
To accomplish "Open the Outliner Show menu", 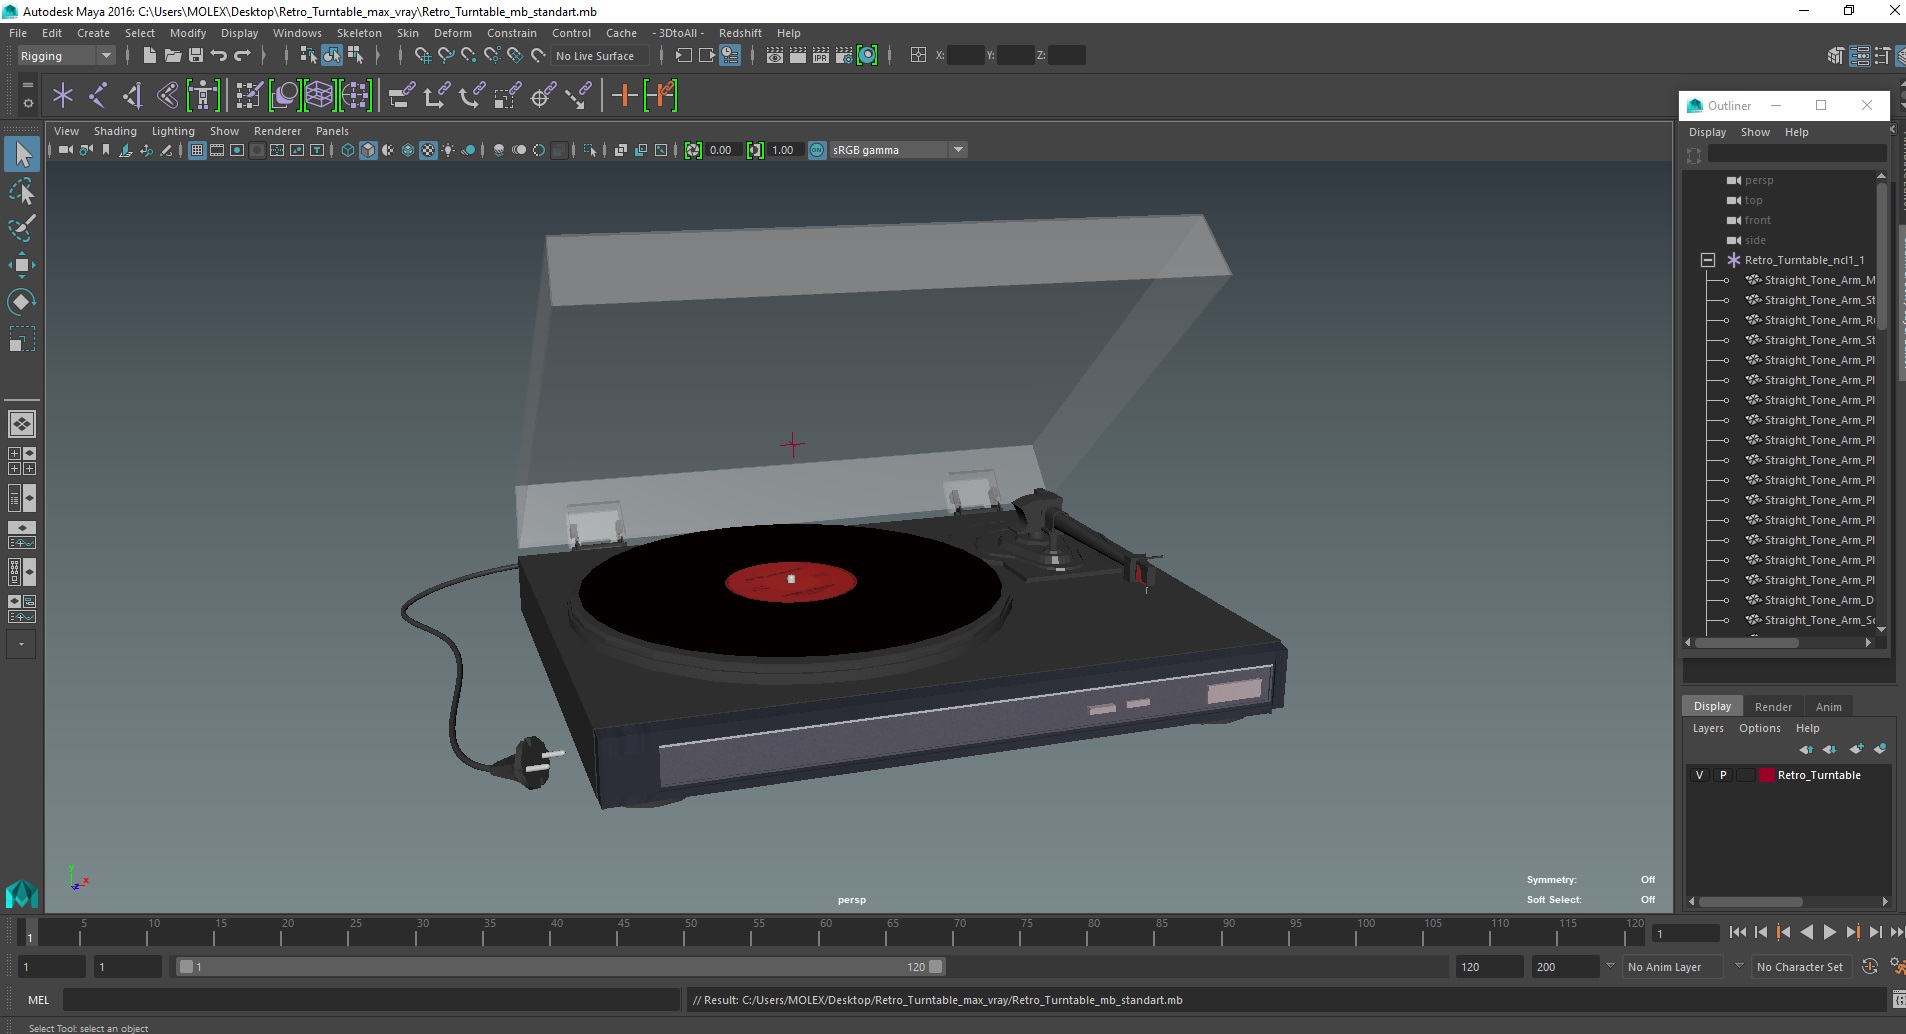I will pos(1755,132).
